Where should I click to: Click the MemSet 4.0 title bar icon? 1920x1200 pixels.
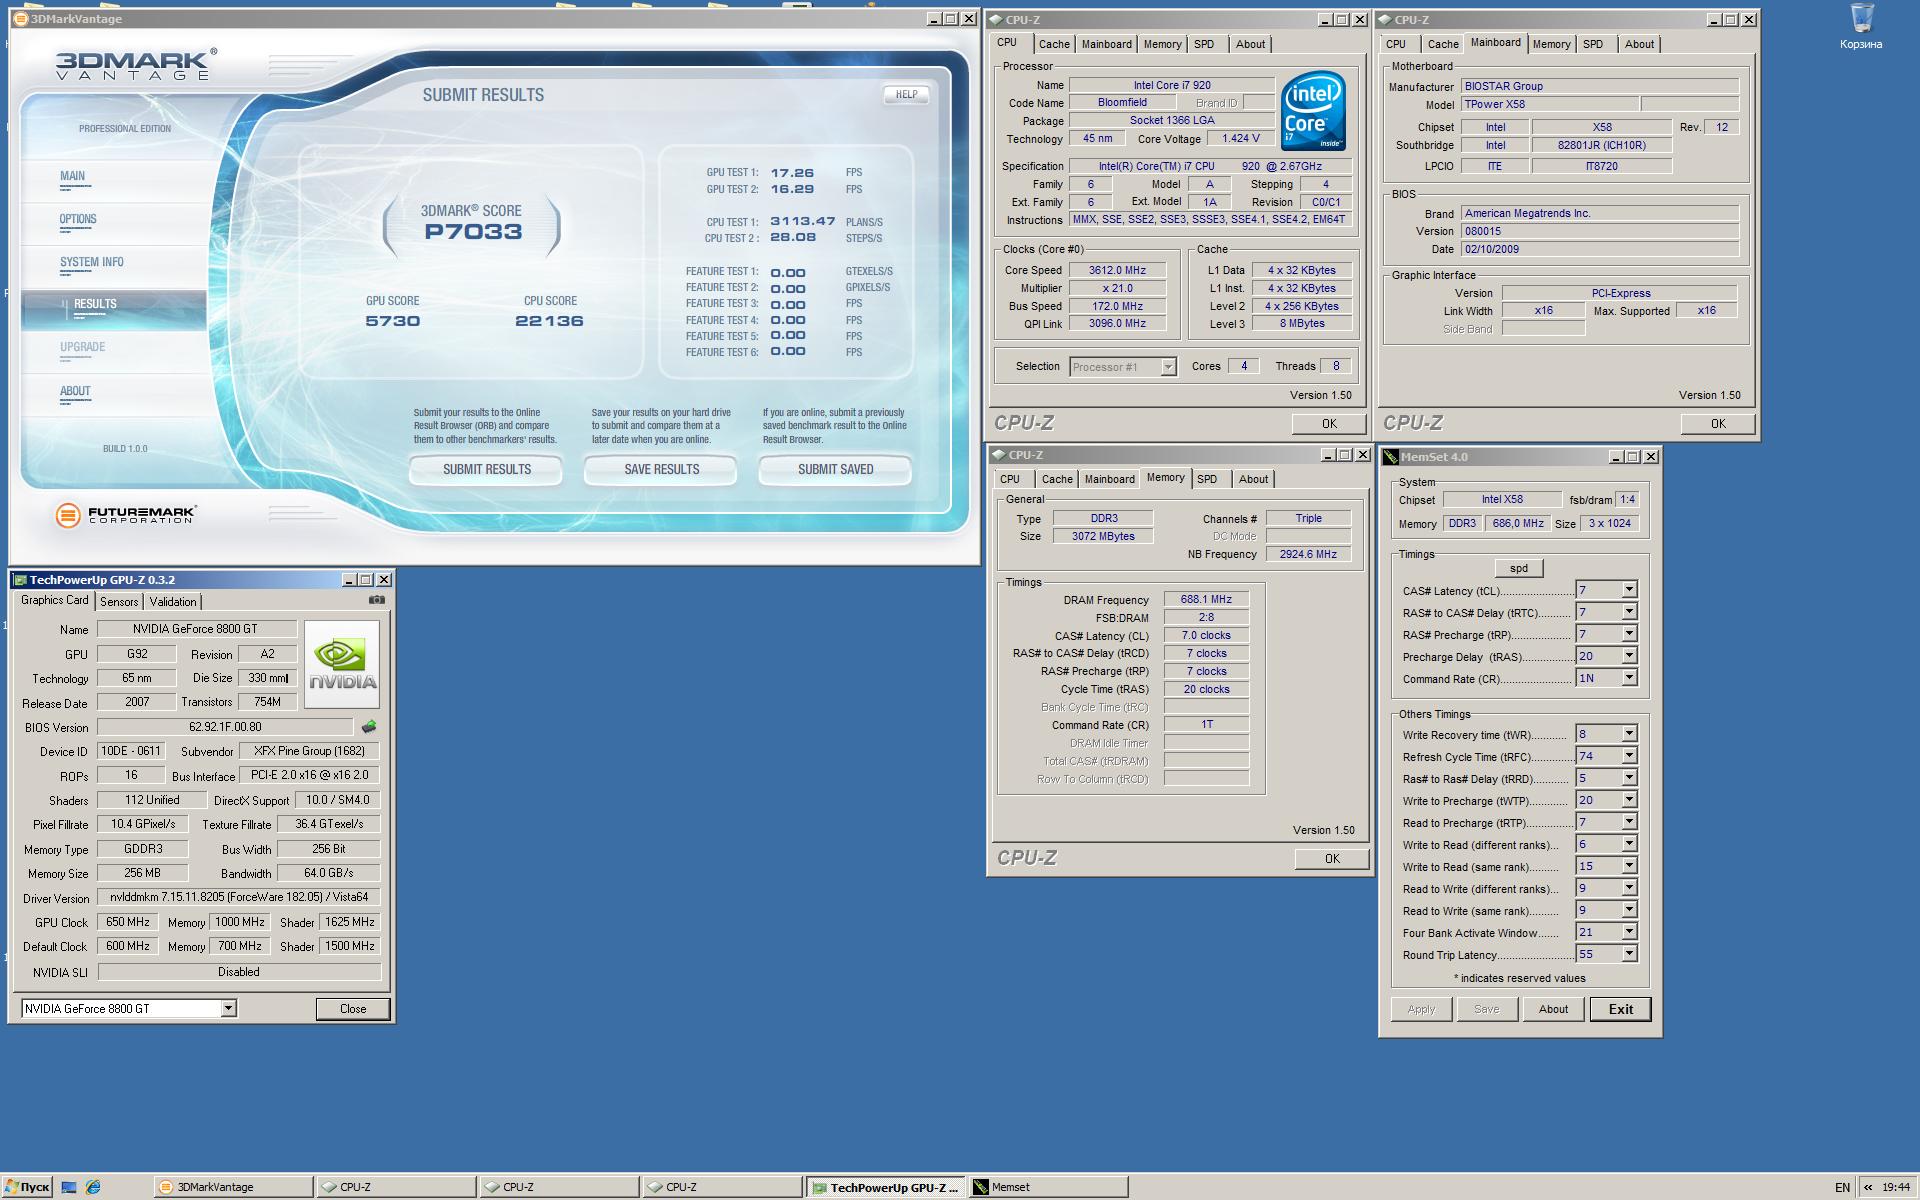click(1390, 457)
